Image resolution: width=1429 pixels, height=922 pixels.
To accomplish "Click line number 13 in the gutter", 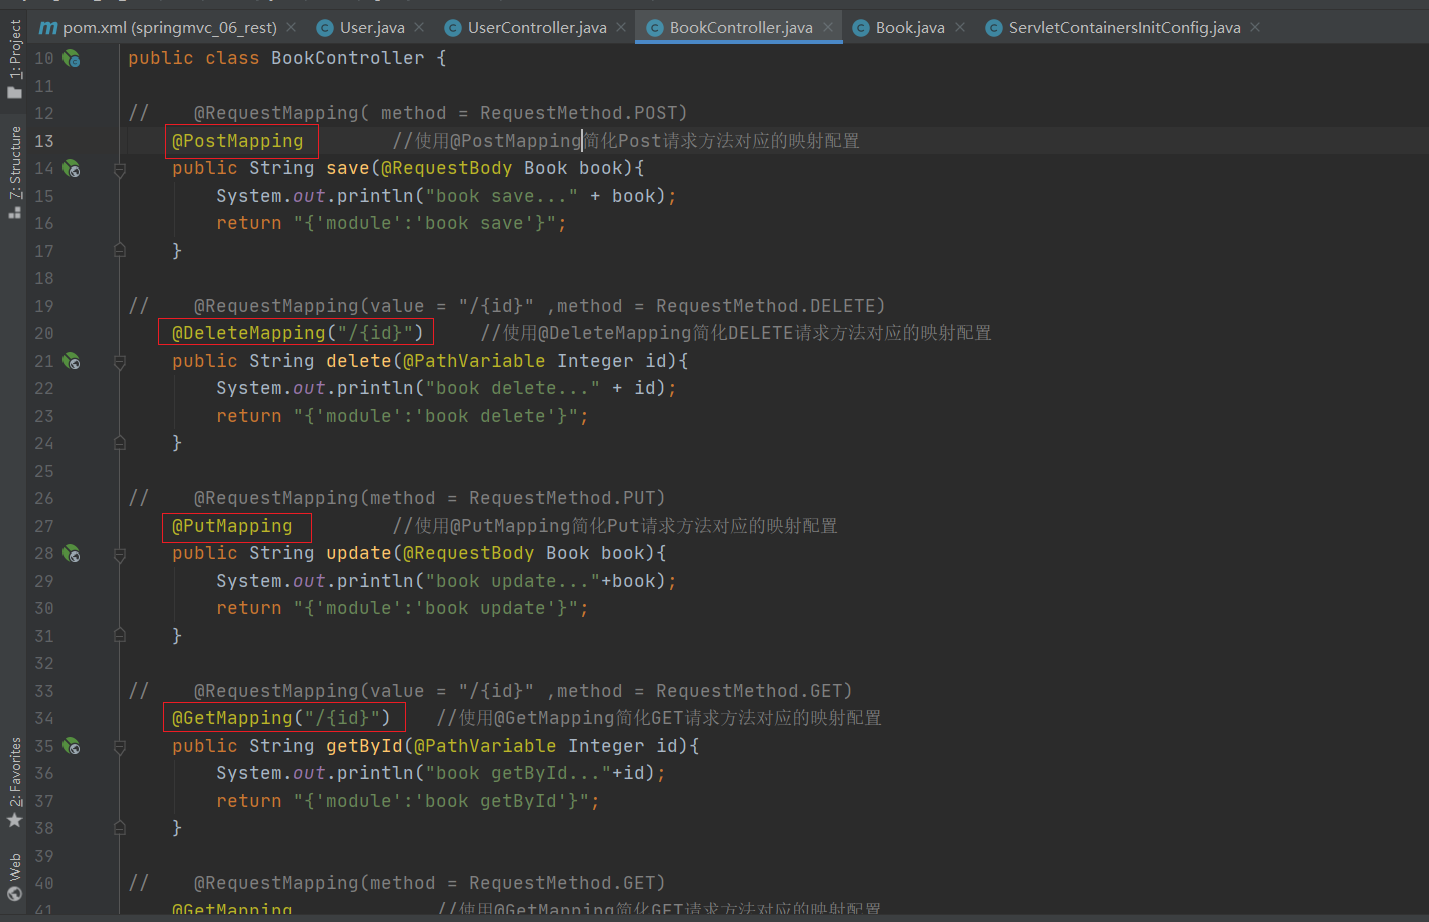I will (x=44, y=141).
